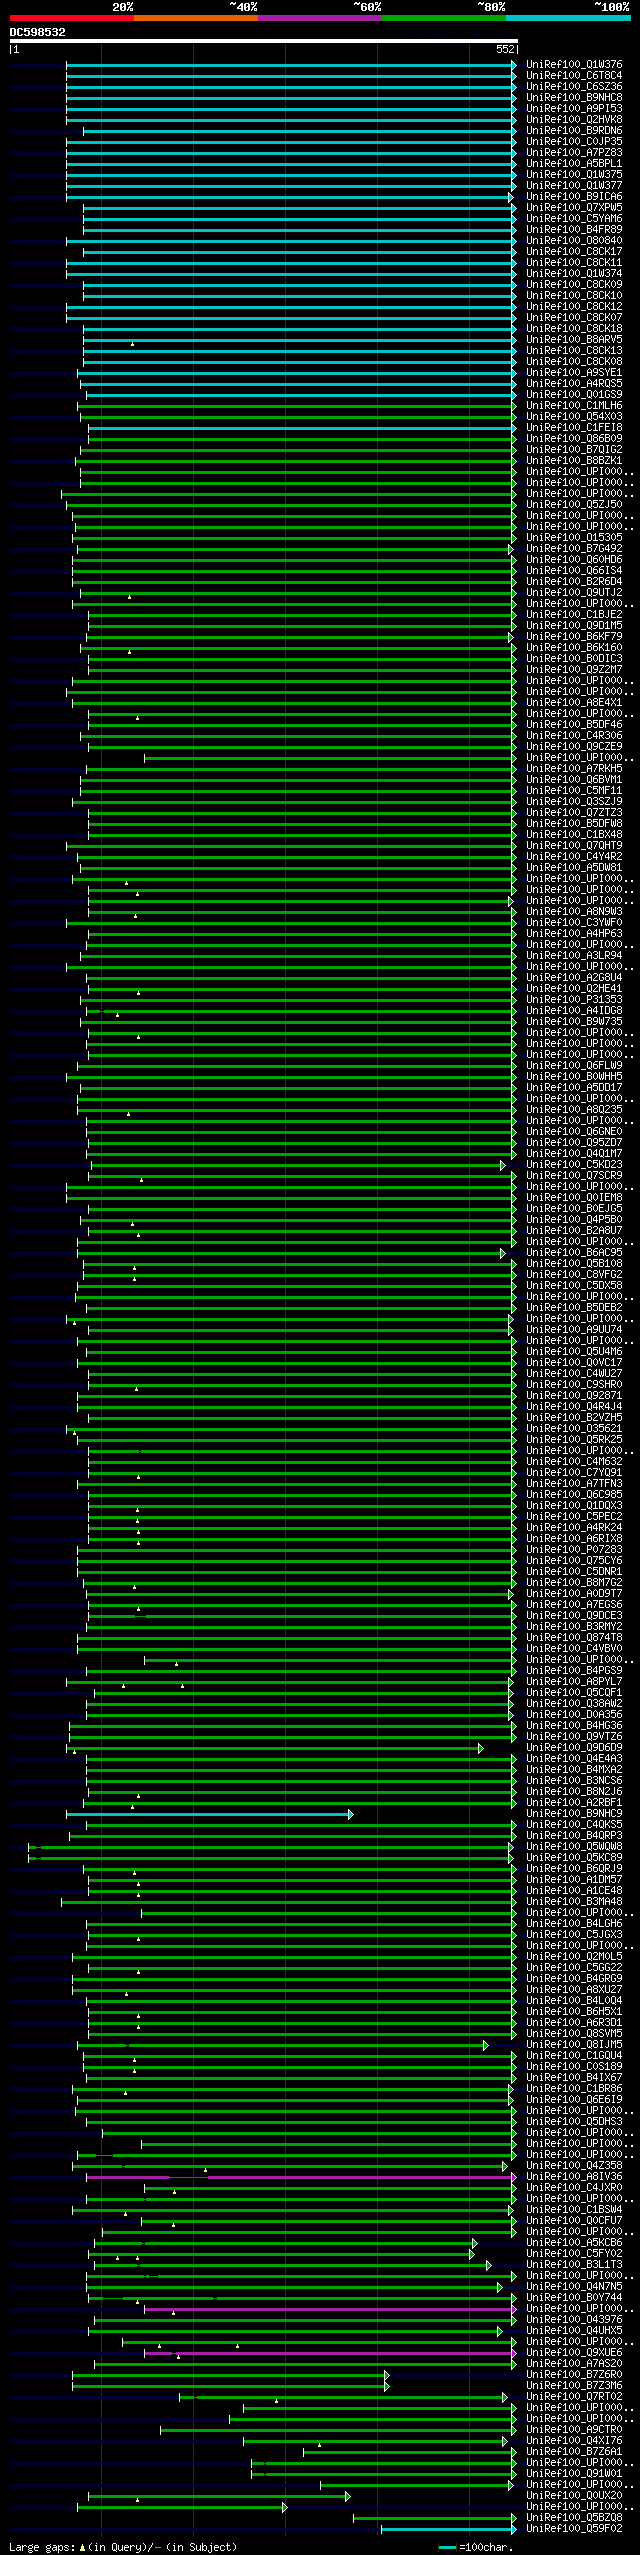640x2555 pixels.
Task: Click the Large gaps legend text
Action: [123, 2547]
